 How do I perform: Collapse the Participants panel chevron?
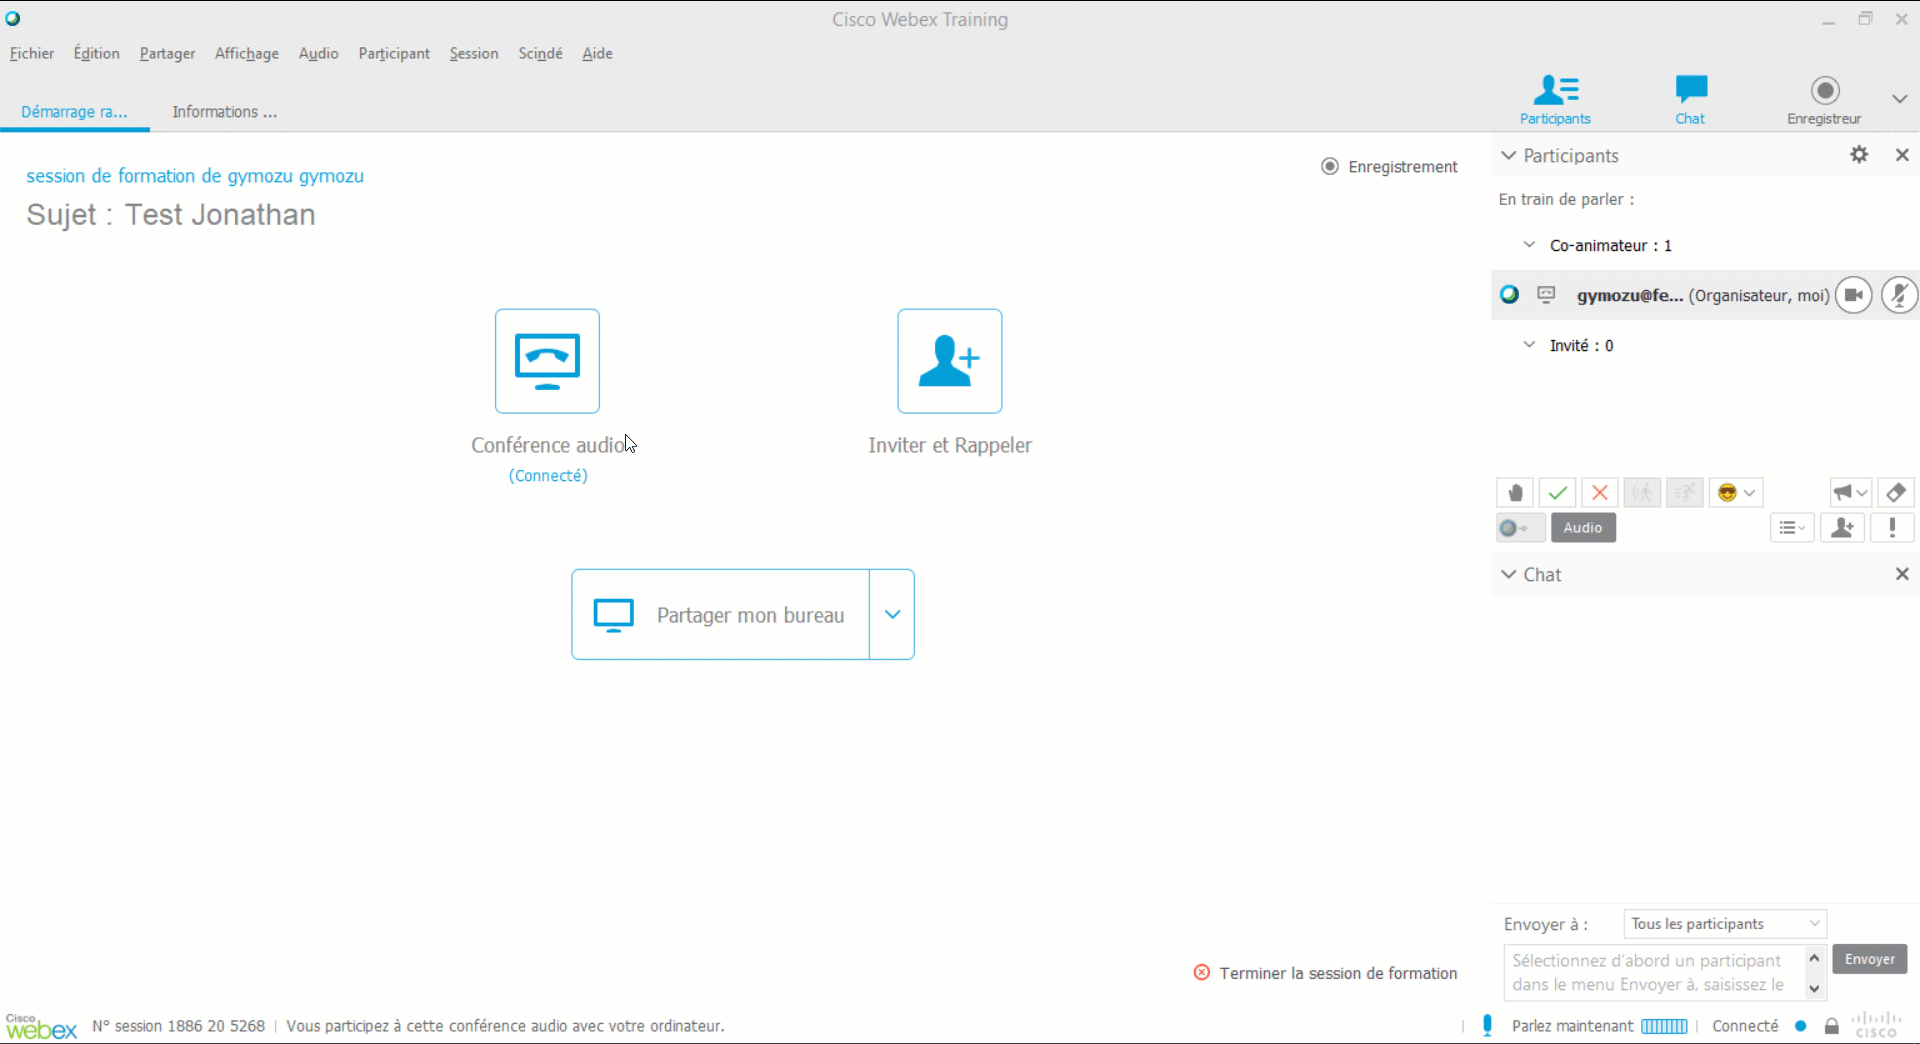coord(1509,155)
